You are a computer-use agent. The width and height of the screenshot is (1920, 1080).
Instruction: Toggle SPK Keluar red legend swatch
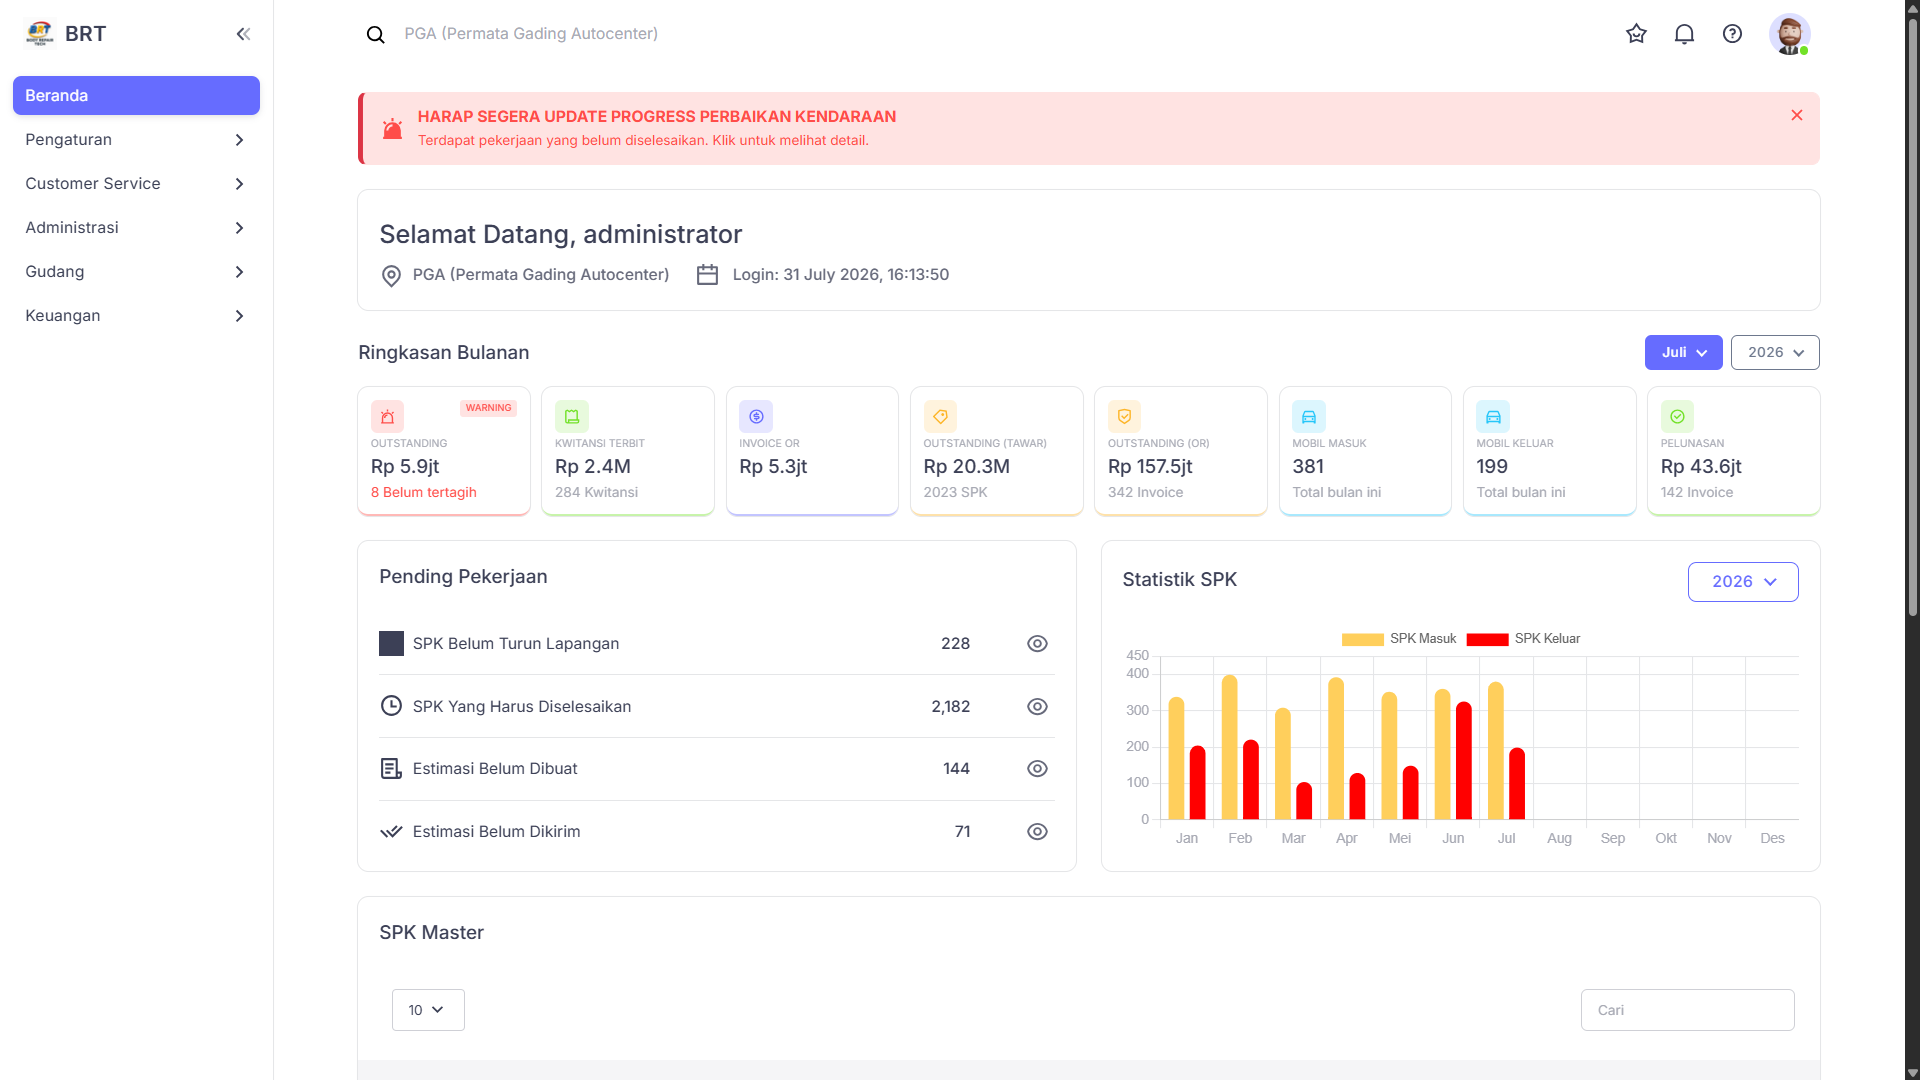pyautogui.click(x=1487, y=639)
